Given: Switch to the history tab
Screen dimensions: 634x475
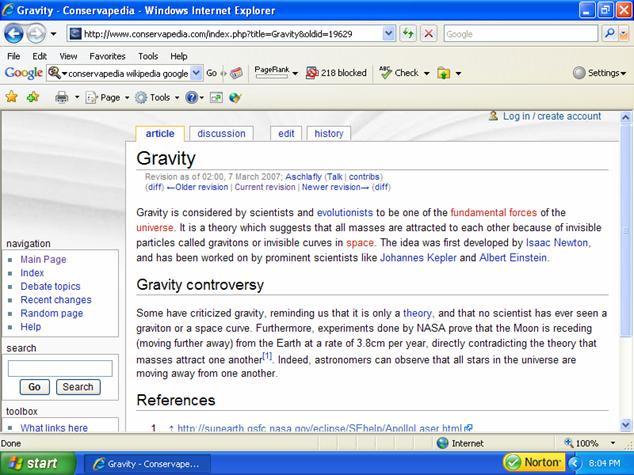Looking at the screenshot, I should 329,133.
